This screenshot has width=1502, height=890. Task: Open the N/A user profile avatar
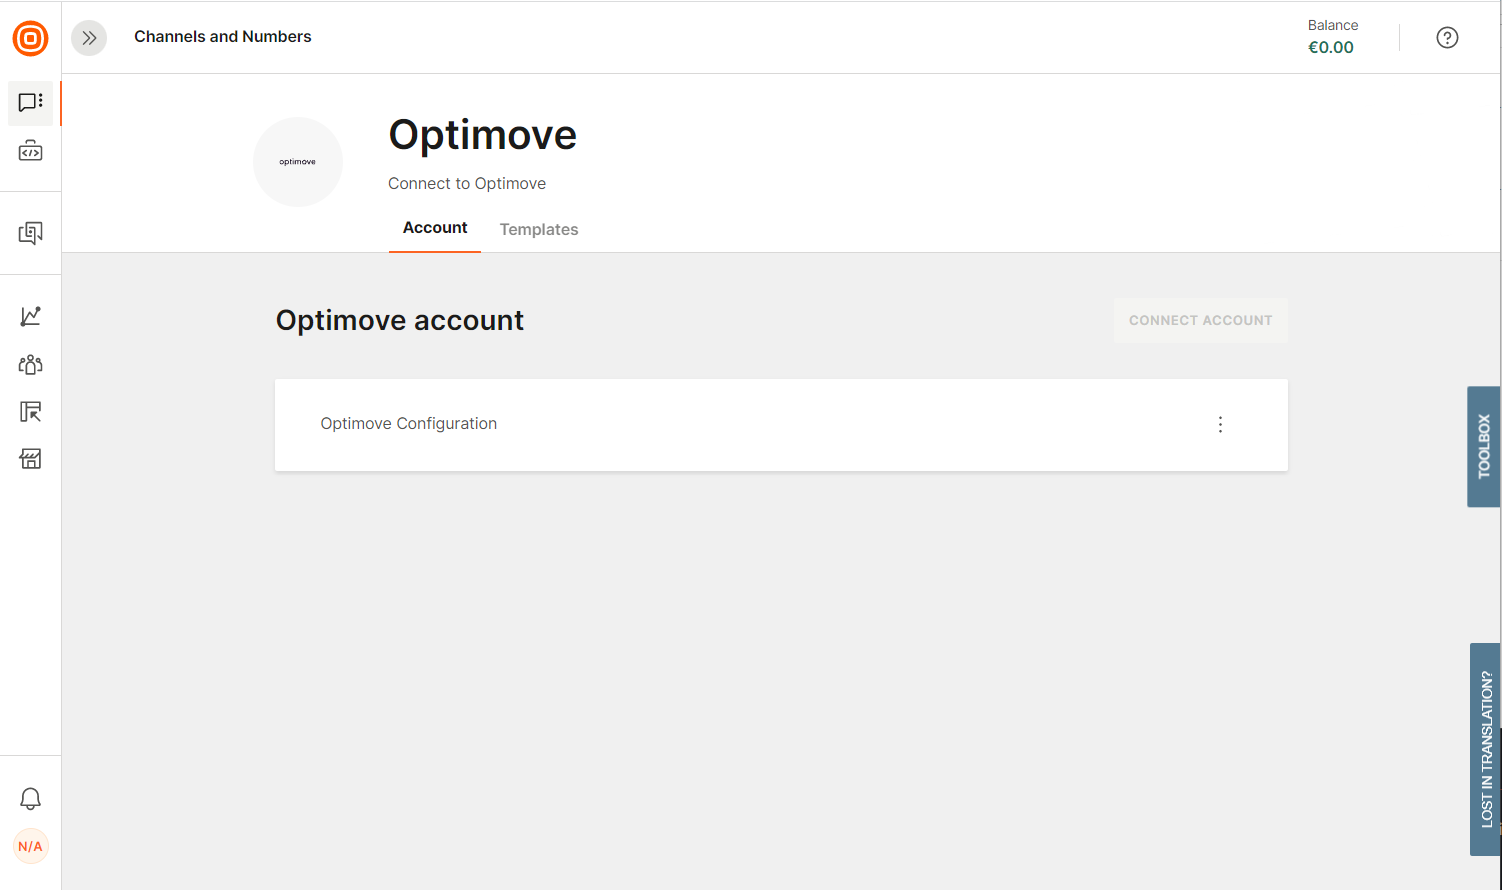click(30, 846)
